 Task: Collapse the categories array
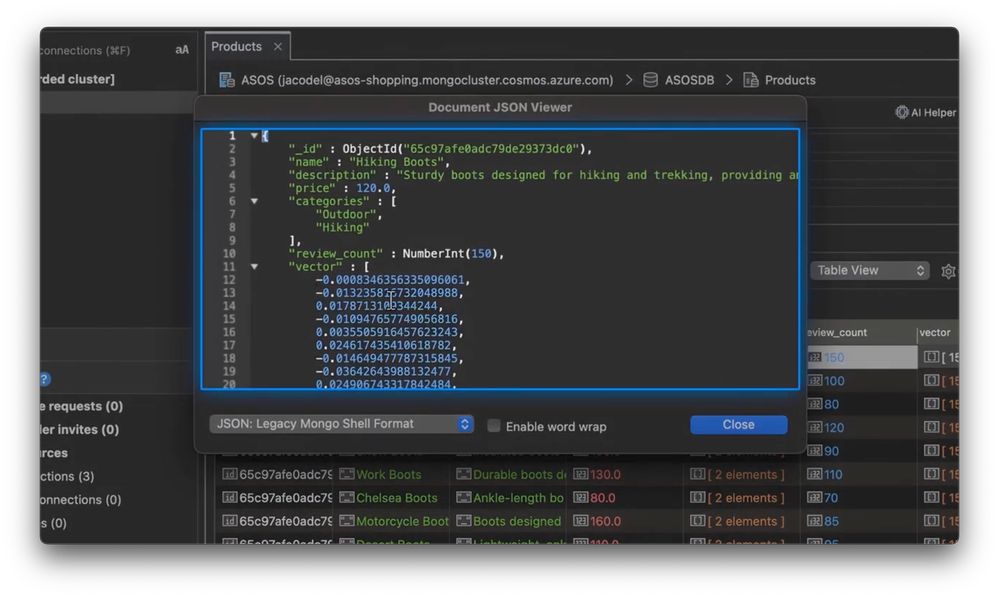(x=254, y=201)
